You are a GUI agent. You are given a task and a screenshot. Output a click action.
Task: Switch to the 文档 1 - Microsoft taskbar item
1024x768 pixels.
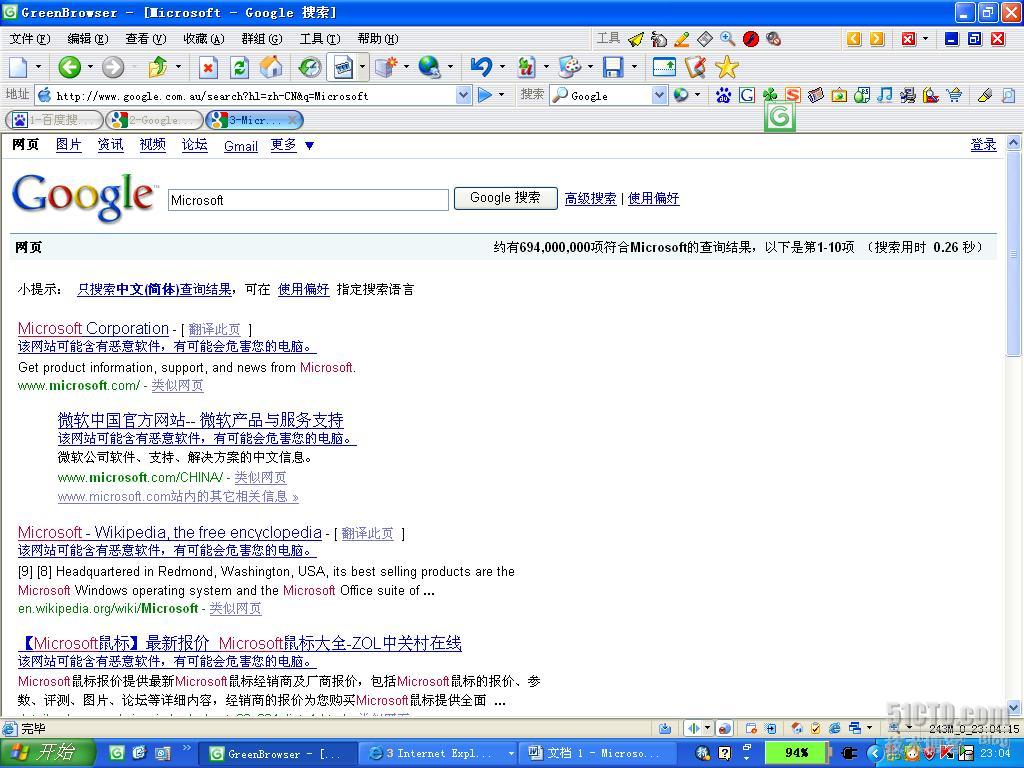597,754
